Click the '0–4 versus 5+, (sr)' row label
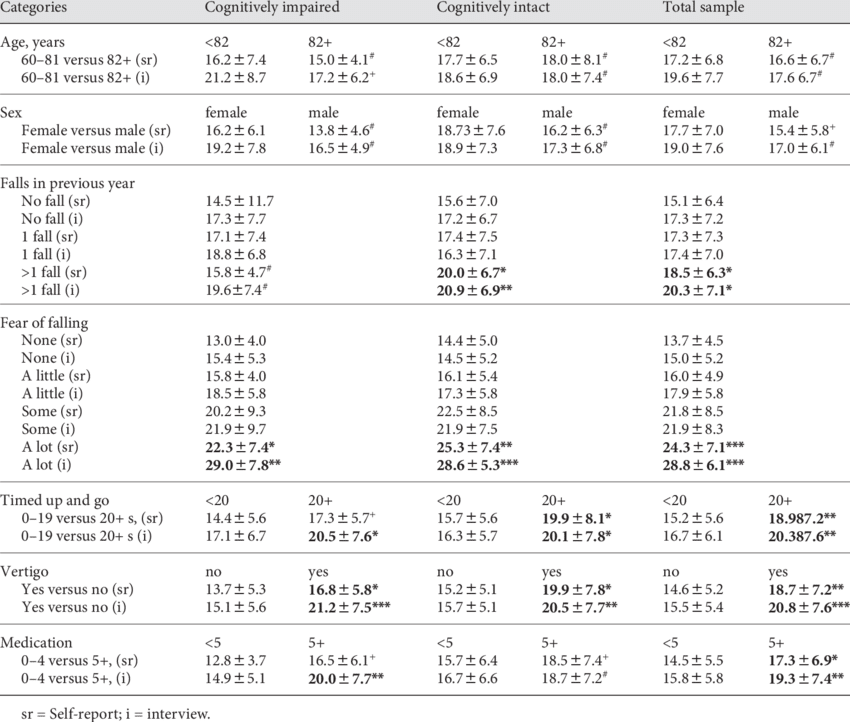This screenshot has height=722, width=850. click(x=80, y=661)
